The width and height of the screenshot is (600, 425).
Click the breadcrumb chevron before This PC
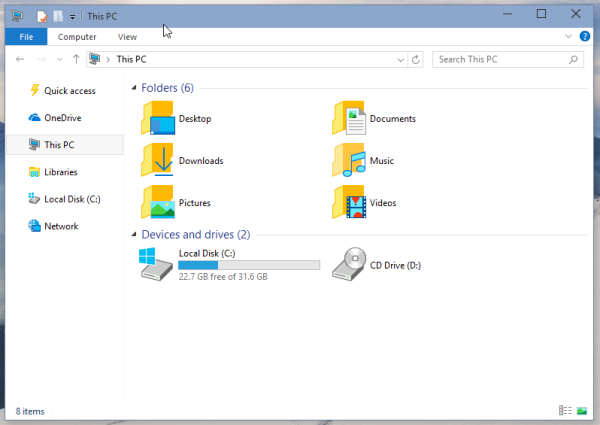(108, 60)
